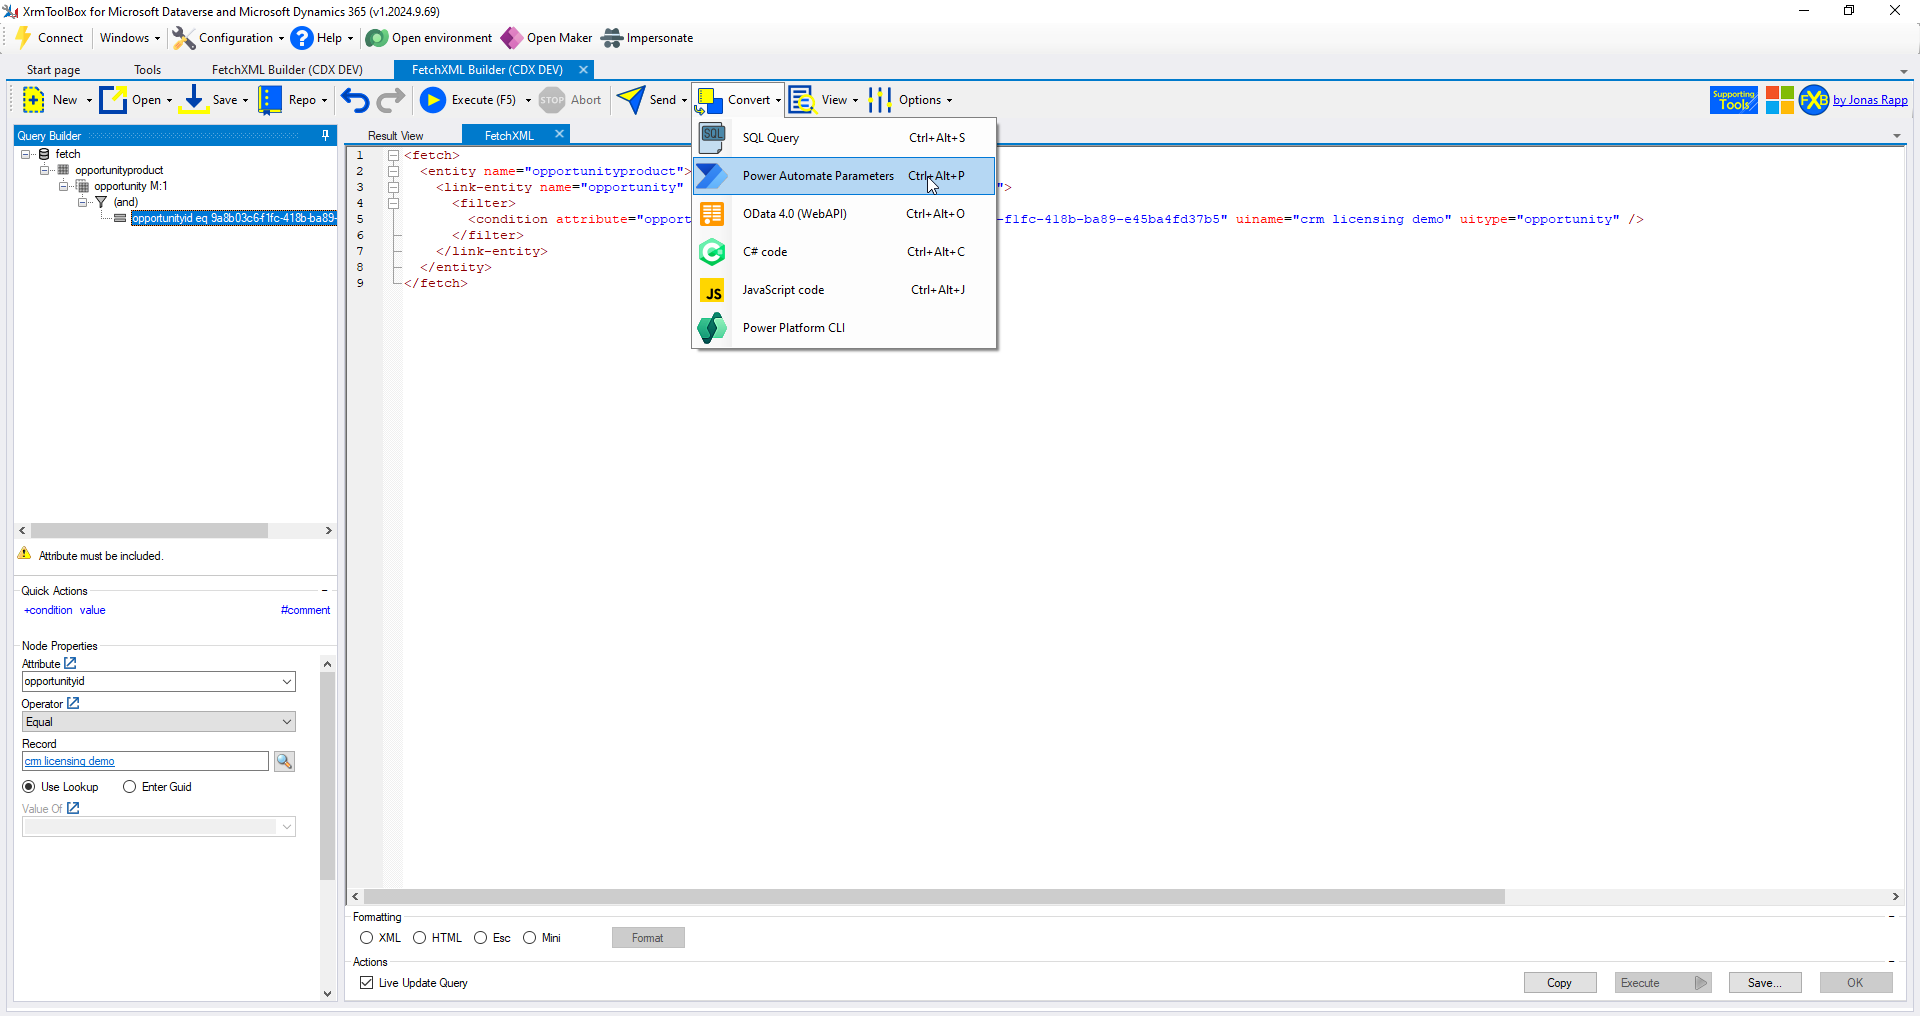Click the Open Maker icon
The image size is (1920, 1016).
(512, 38)
